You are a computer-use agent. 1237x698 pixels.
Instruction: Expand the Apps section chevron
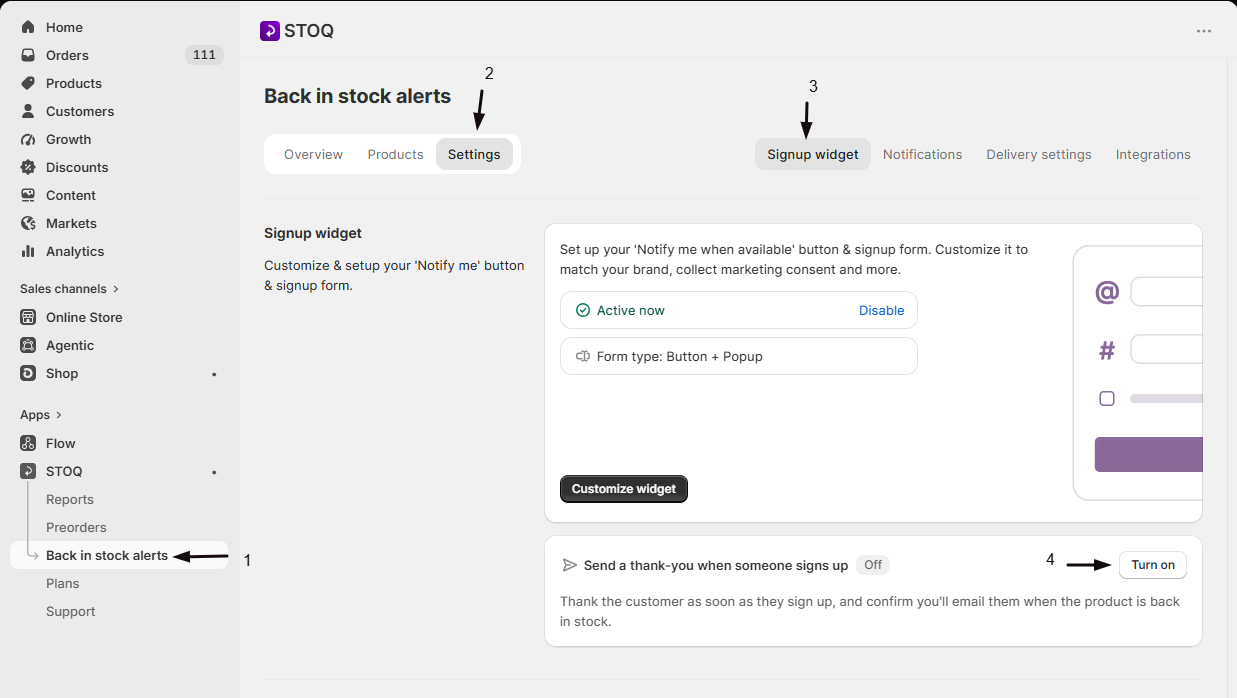point(59,415)
